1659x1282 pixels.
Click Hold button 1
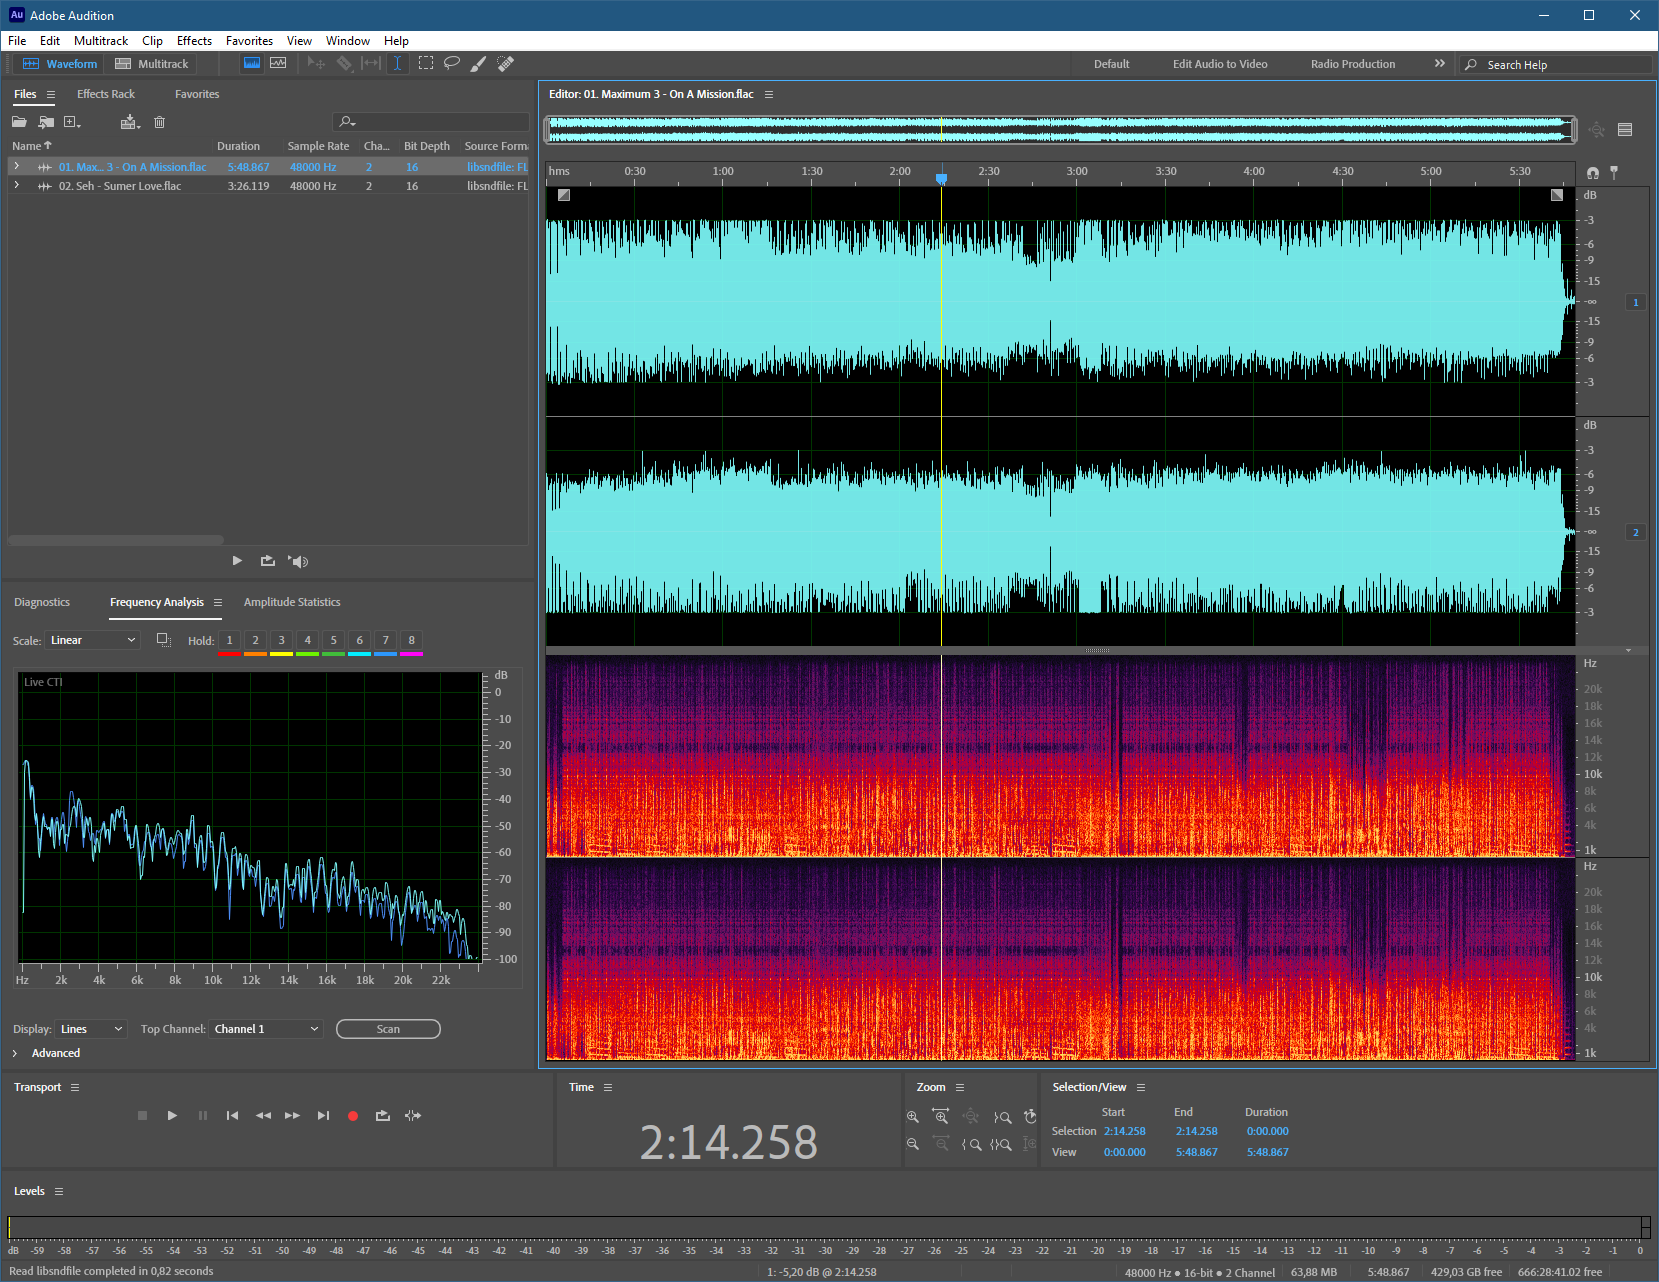pyautogui.click(x=229, y=640)
